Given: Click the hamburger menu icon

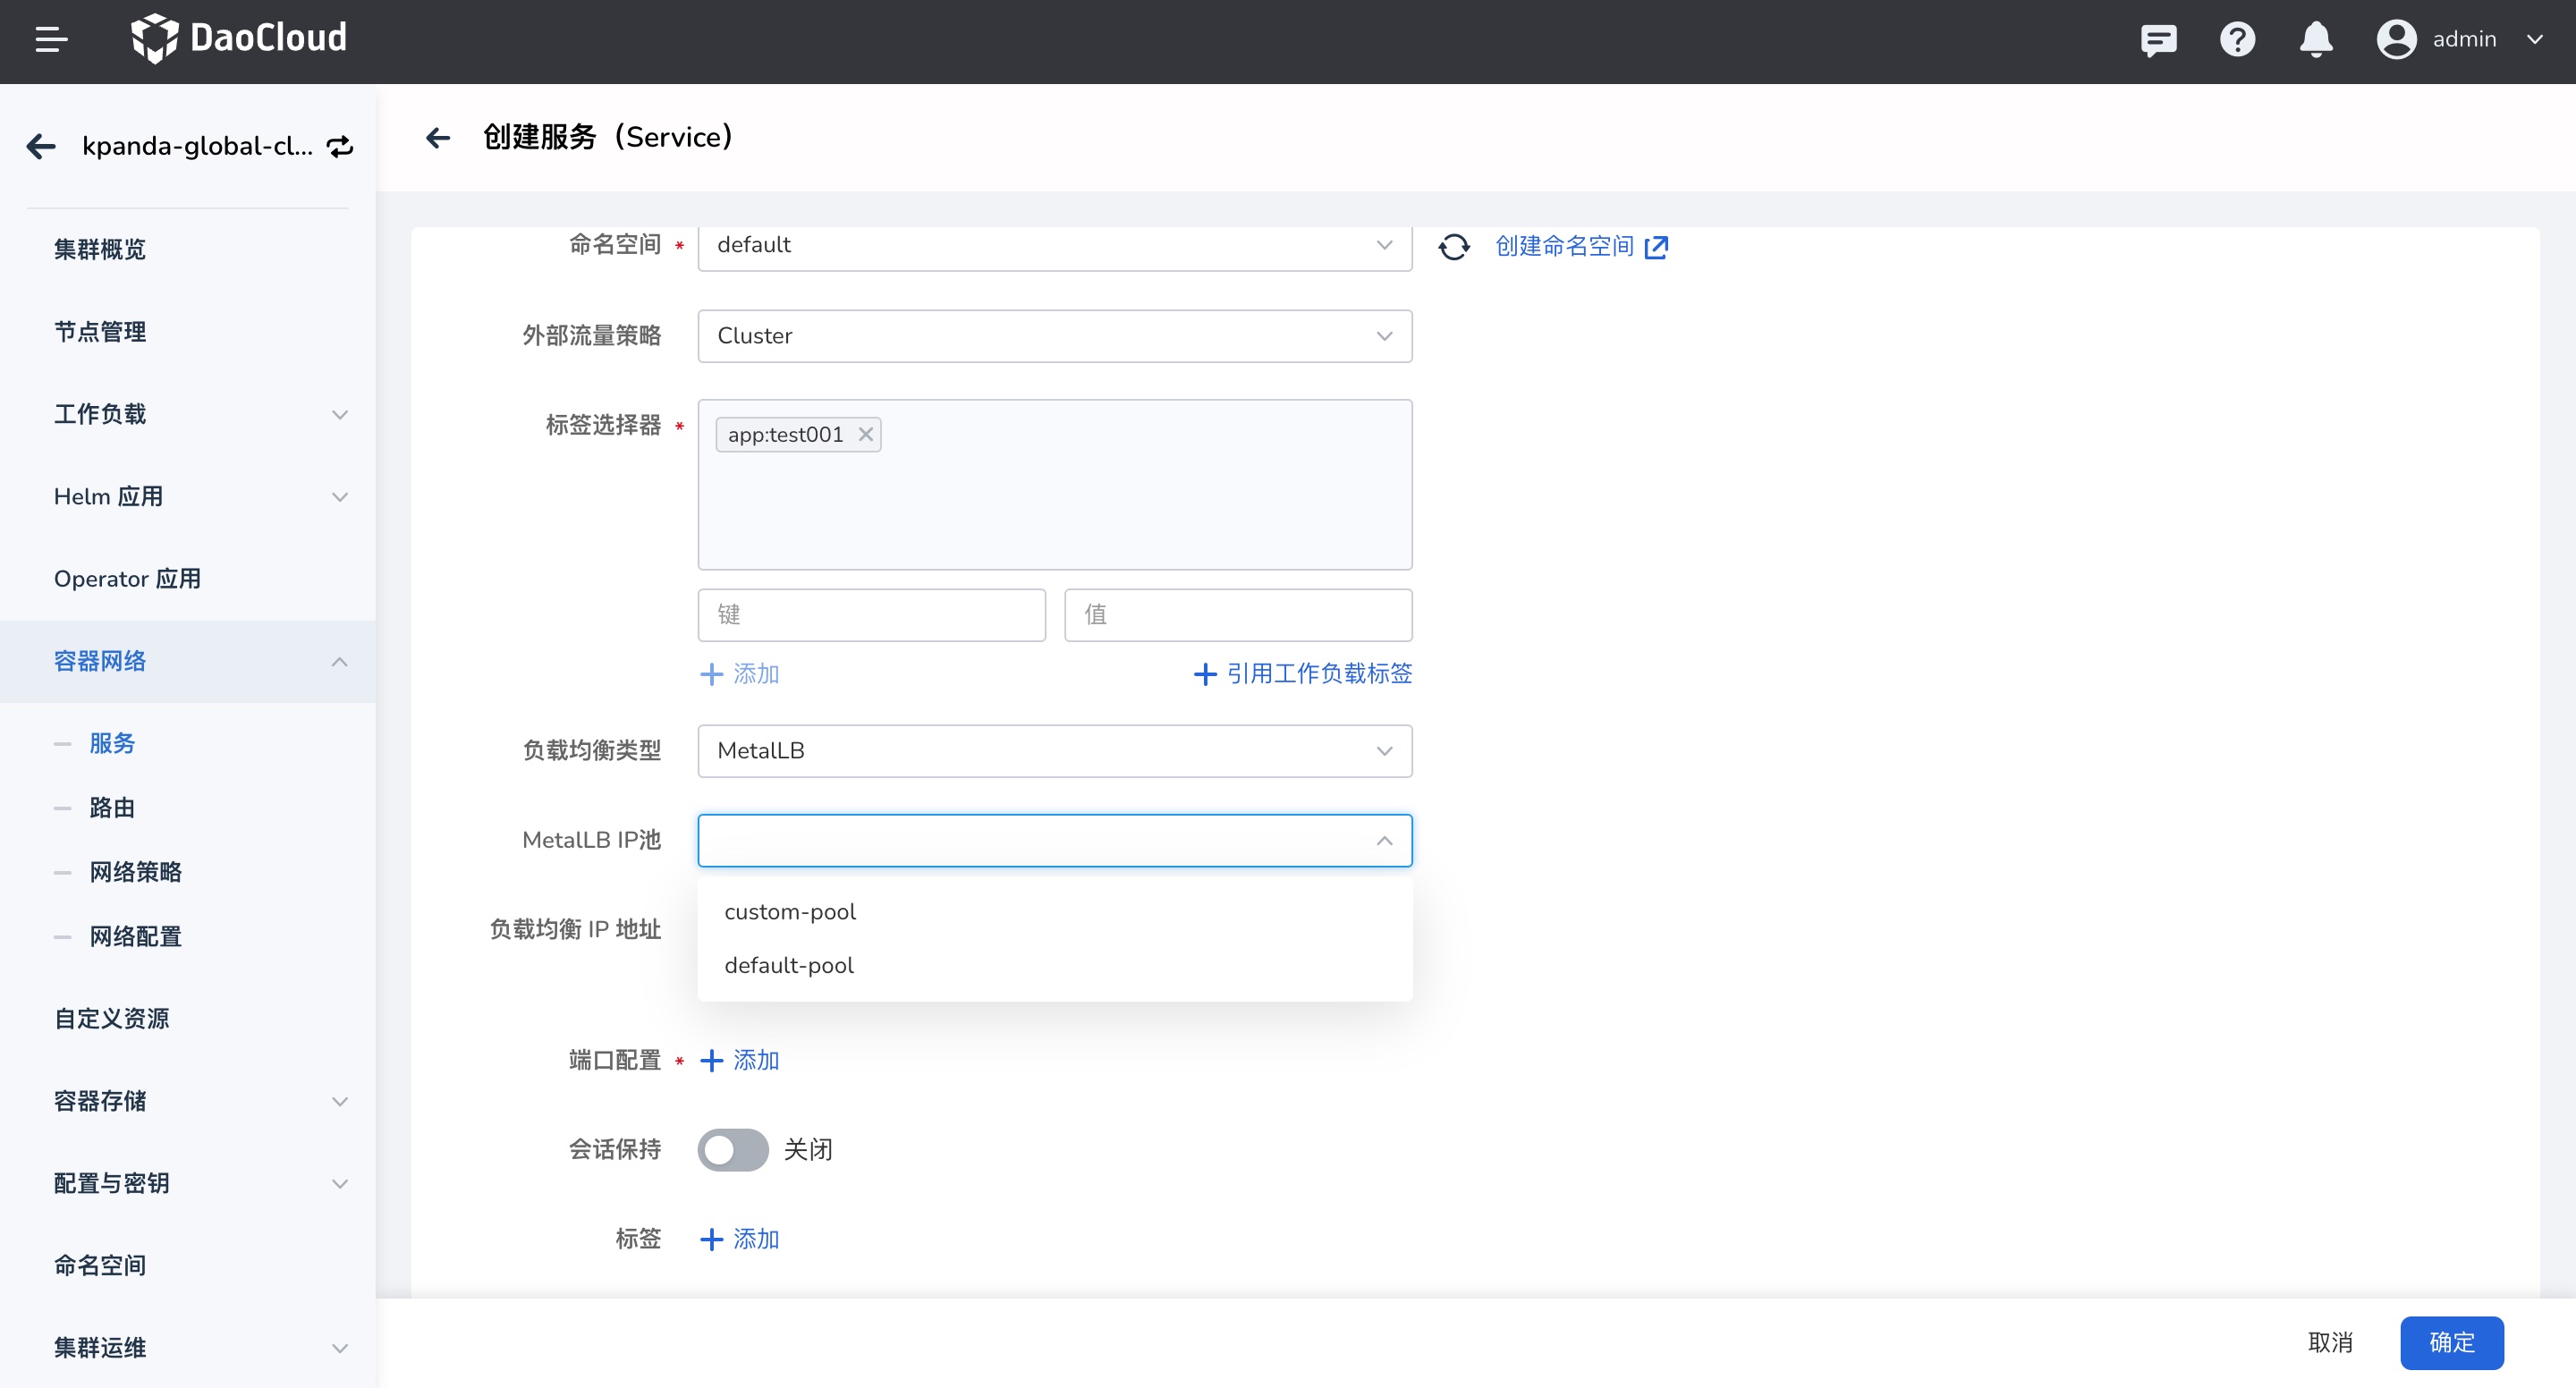Looking at the screenshot, I should (51, 40).
